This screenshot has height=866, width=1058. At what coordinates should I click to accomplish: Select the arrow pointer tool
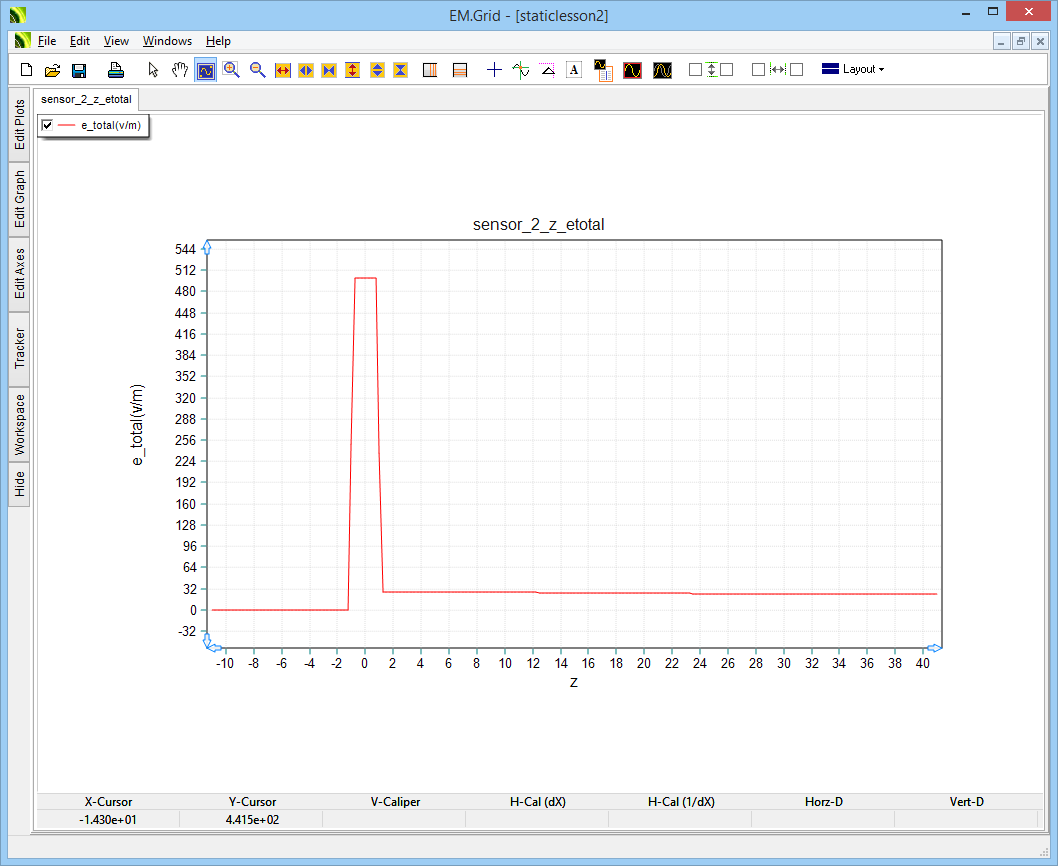coord(153,70)
